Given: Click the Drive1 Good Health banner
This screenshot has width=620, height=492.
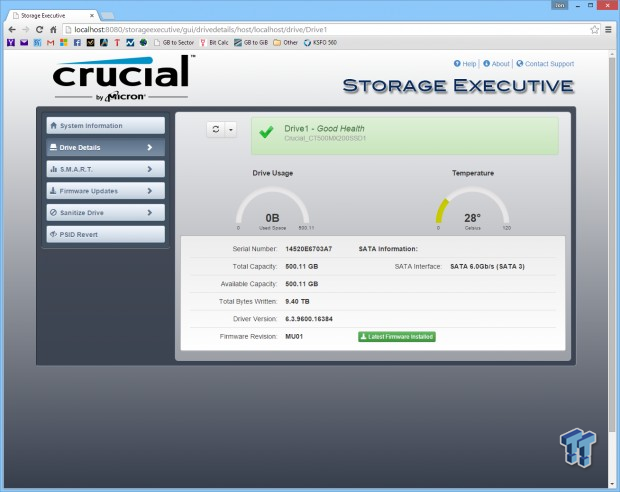Looking at the screenshot, I should (x=405, y=135).
